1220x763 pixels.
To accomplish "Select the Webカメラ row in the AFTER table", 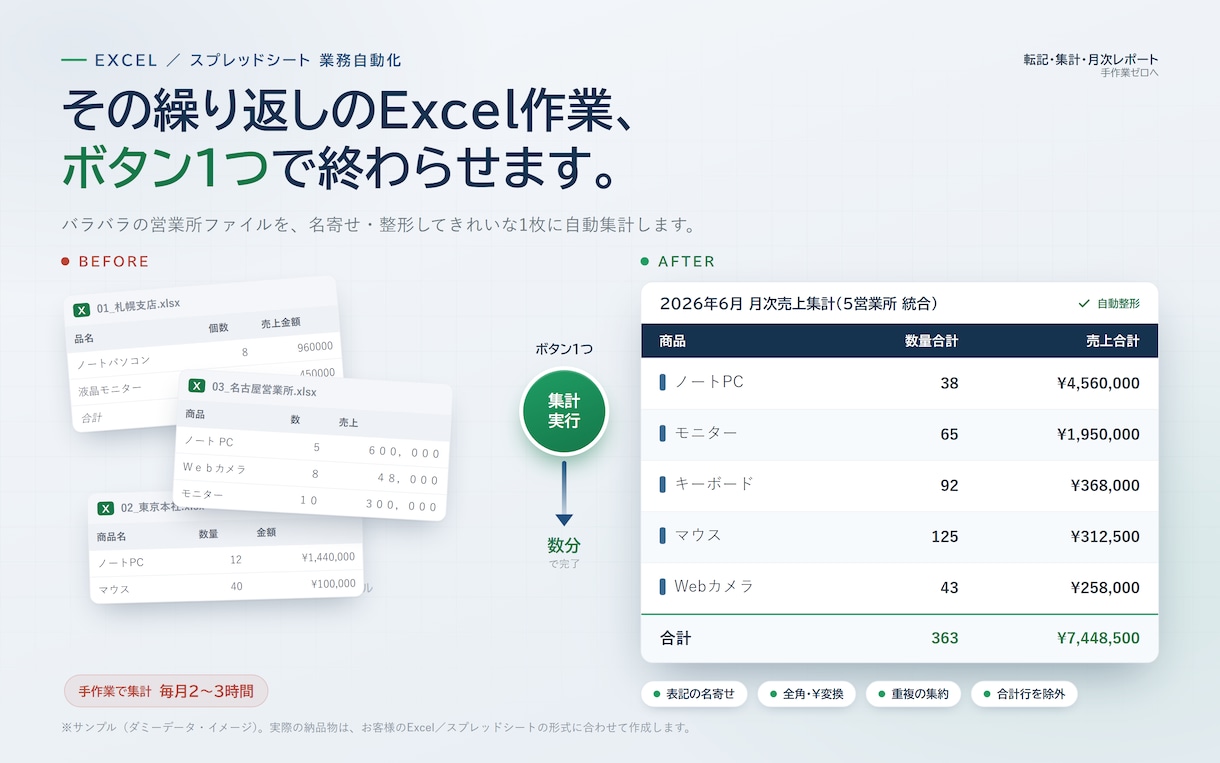I will coord(899,587).
